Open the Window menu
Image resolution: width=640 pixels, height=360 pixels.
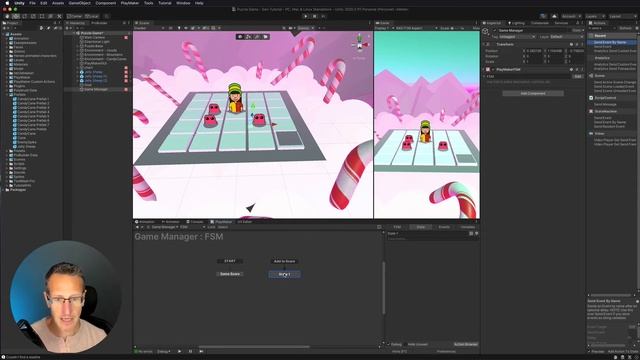(x=183, y=3)
